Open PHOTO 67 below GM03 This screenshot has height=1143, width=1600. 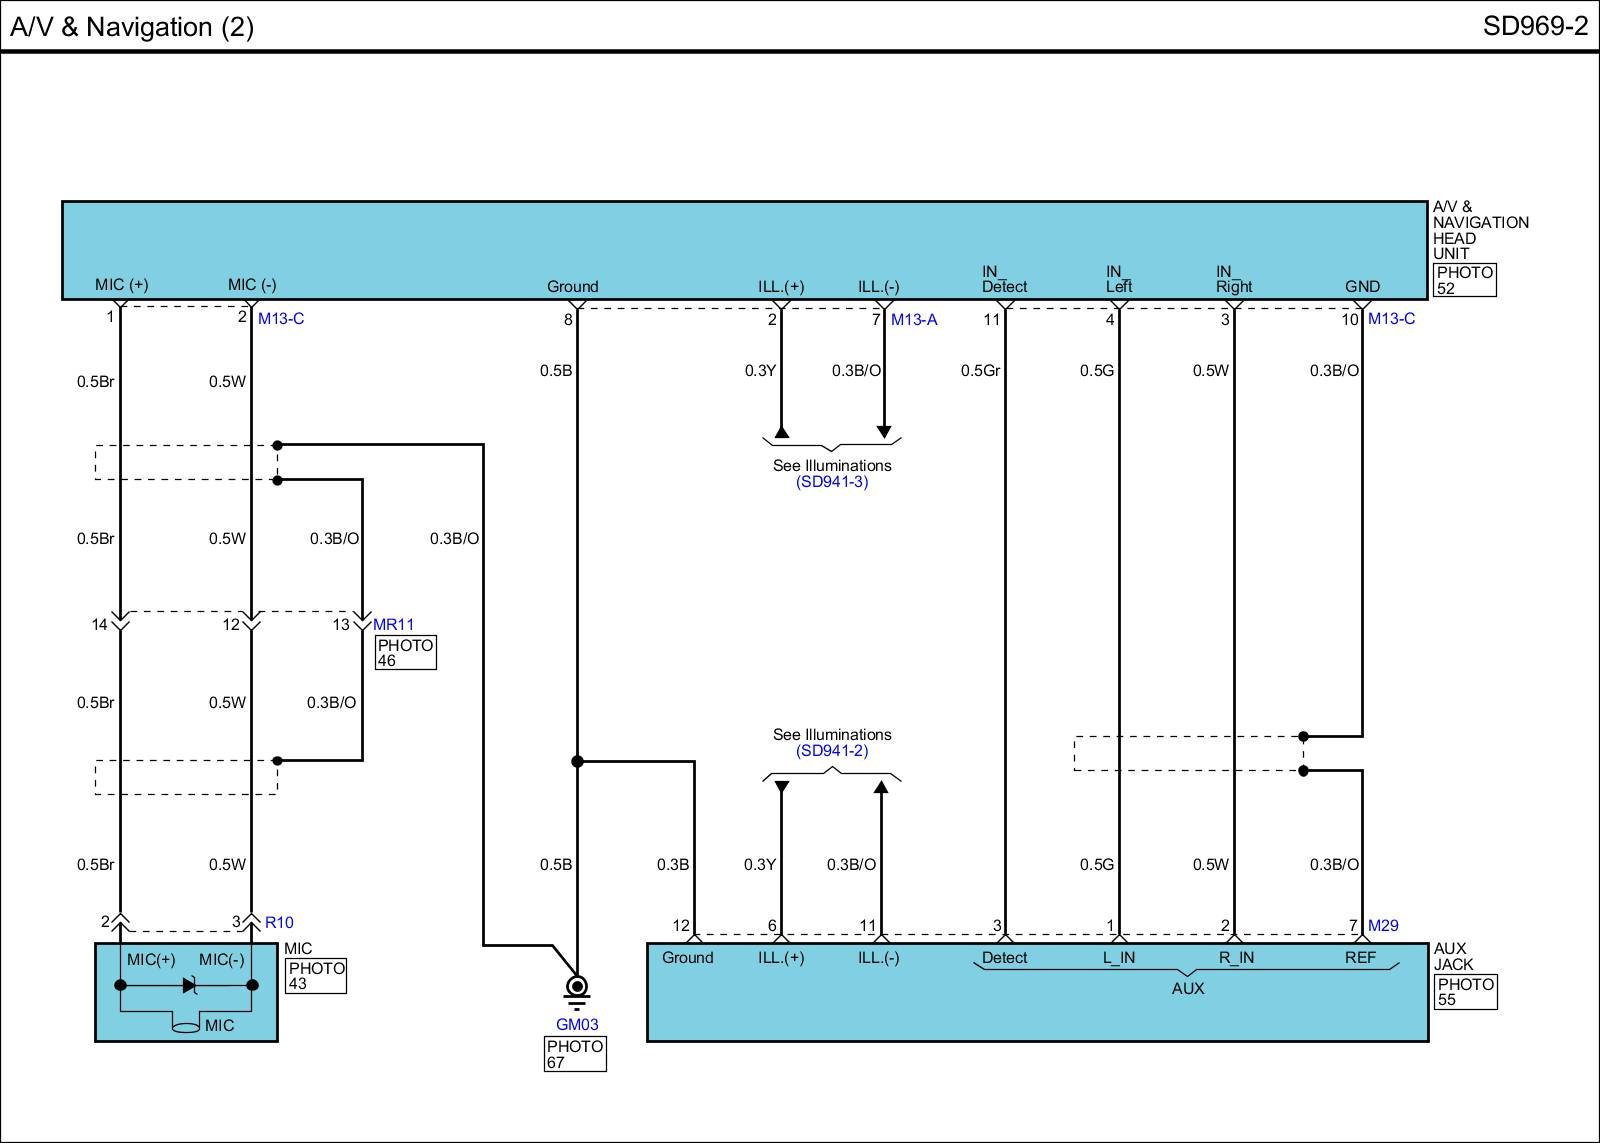tap(575, 1054)
